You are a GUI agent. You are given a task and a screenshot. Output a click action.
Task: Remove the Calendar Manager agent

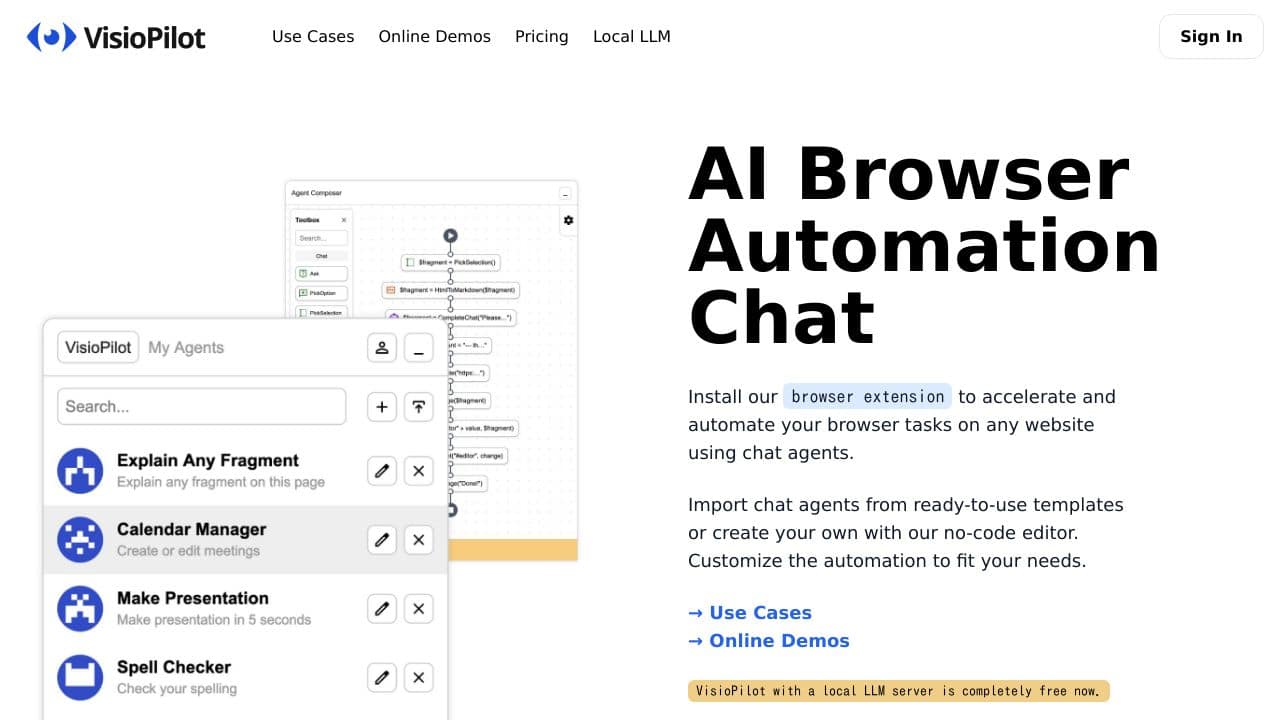click(x=418, y=540)
